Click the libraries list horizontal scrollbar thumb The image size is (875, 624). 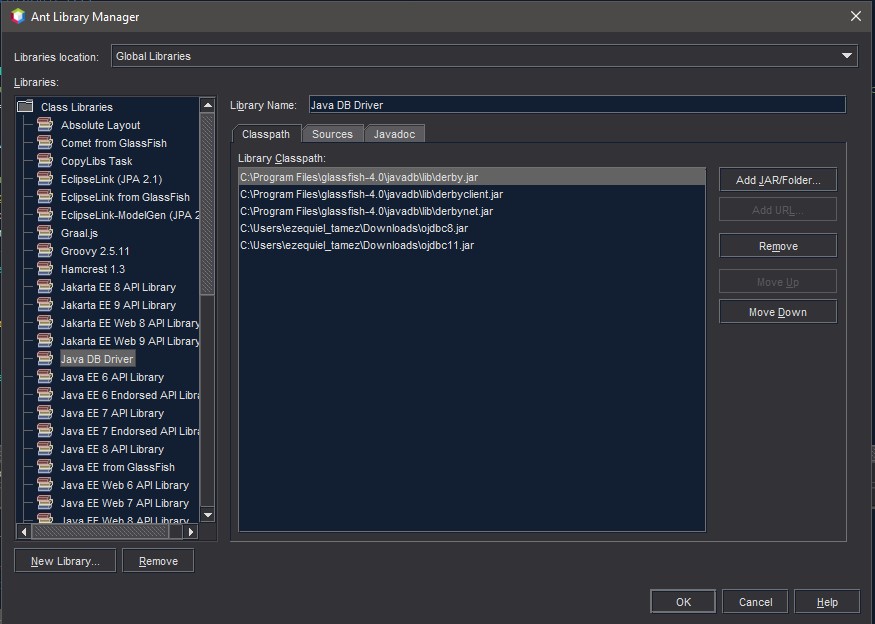[x=100, y=532]
